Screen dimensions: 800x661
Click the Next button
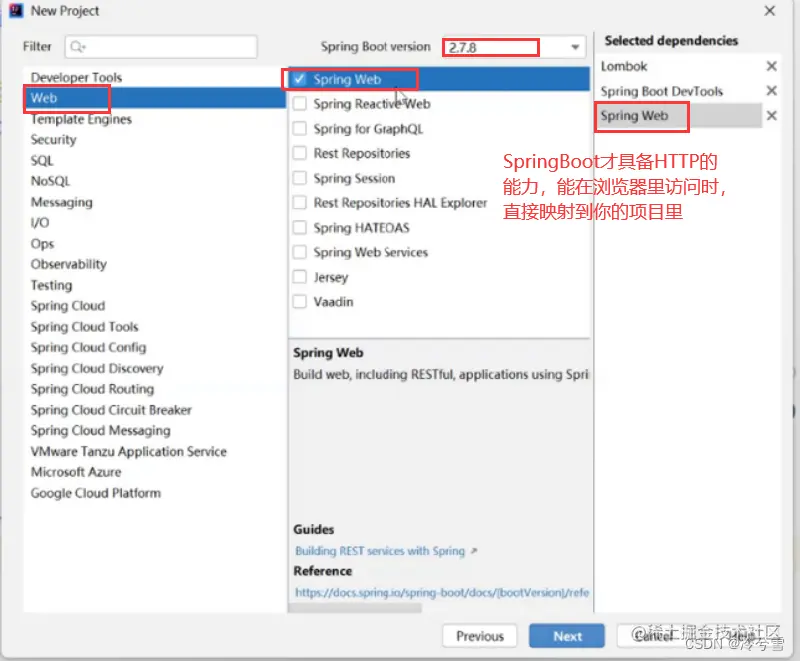[x=567, y=636]
